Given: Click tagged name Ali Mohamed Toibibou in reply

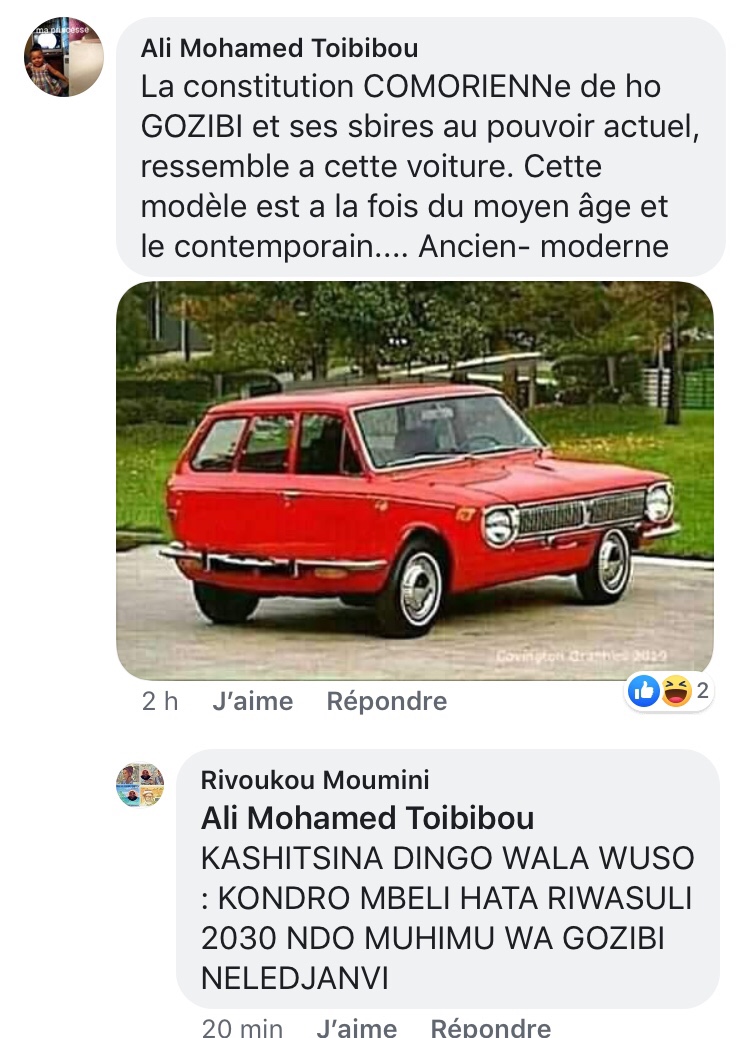Looking at the screenshot, I should (x=368, y=818).
